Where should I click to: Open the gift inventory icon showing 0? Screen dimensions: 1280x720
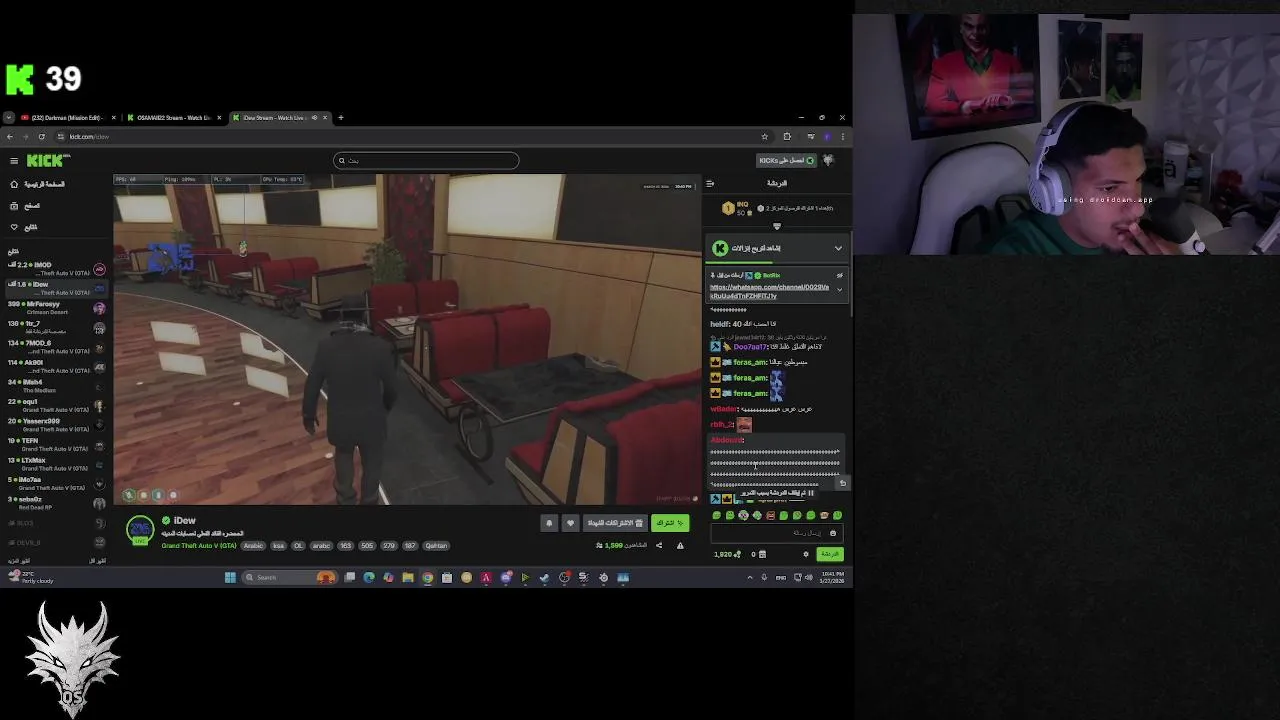pyautogui.click(x=759, y=554)
